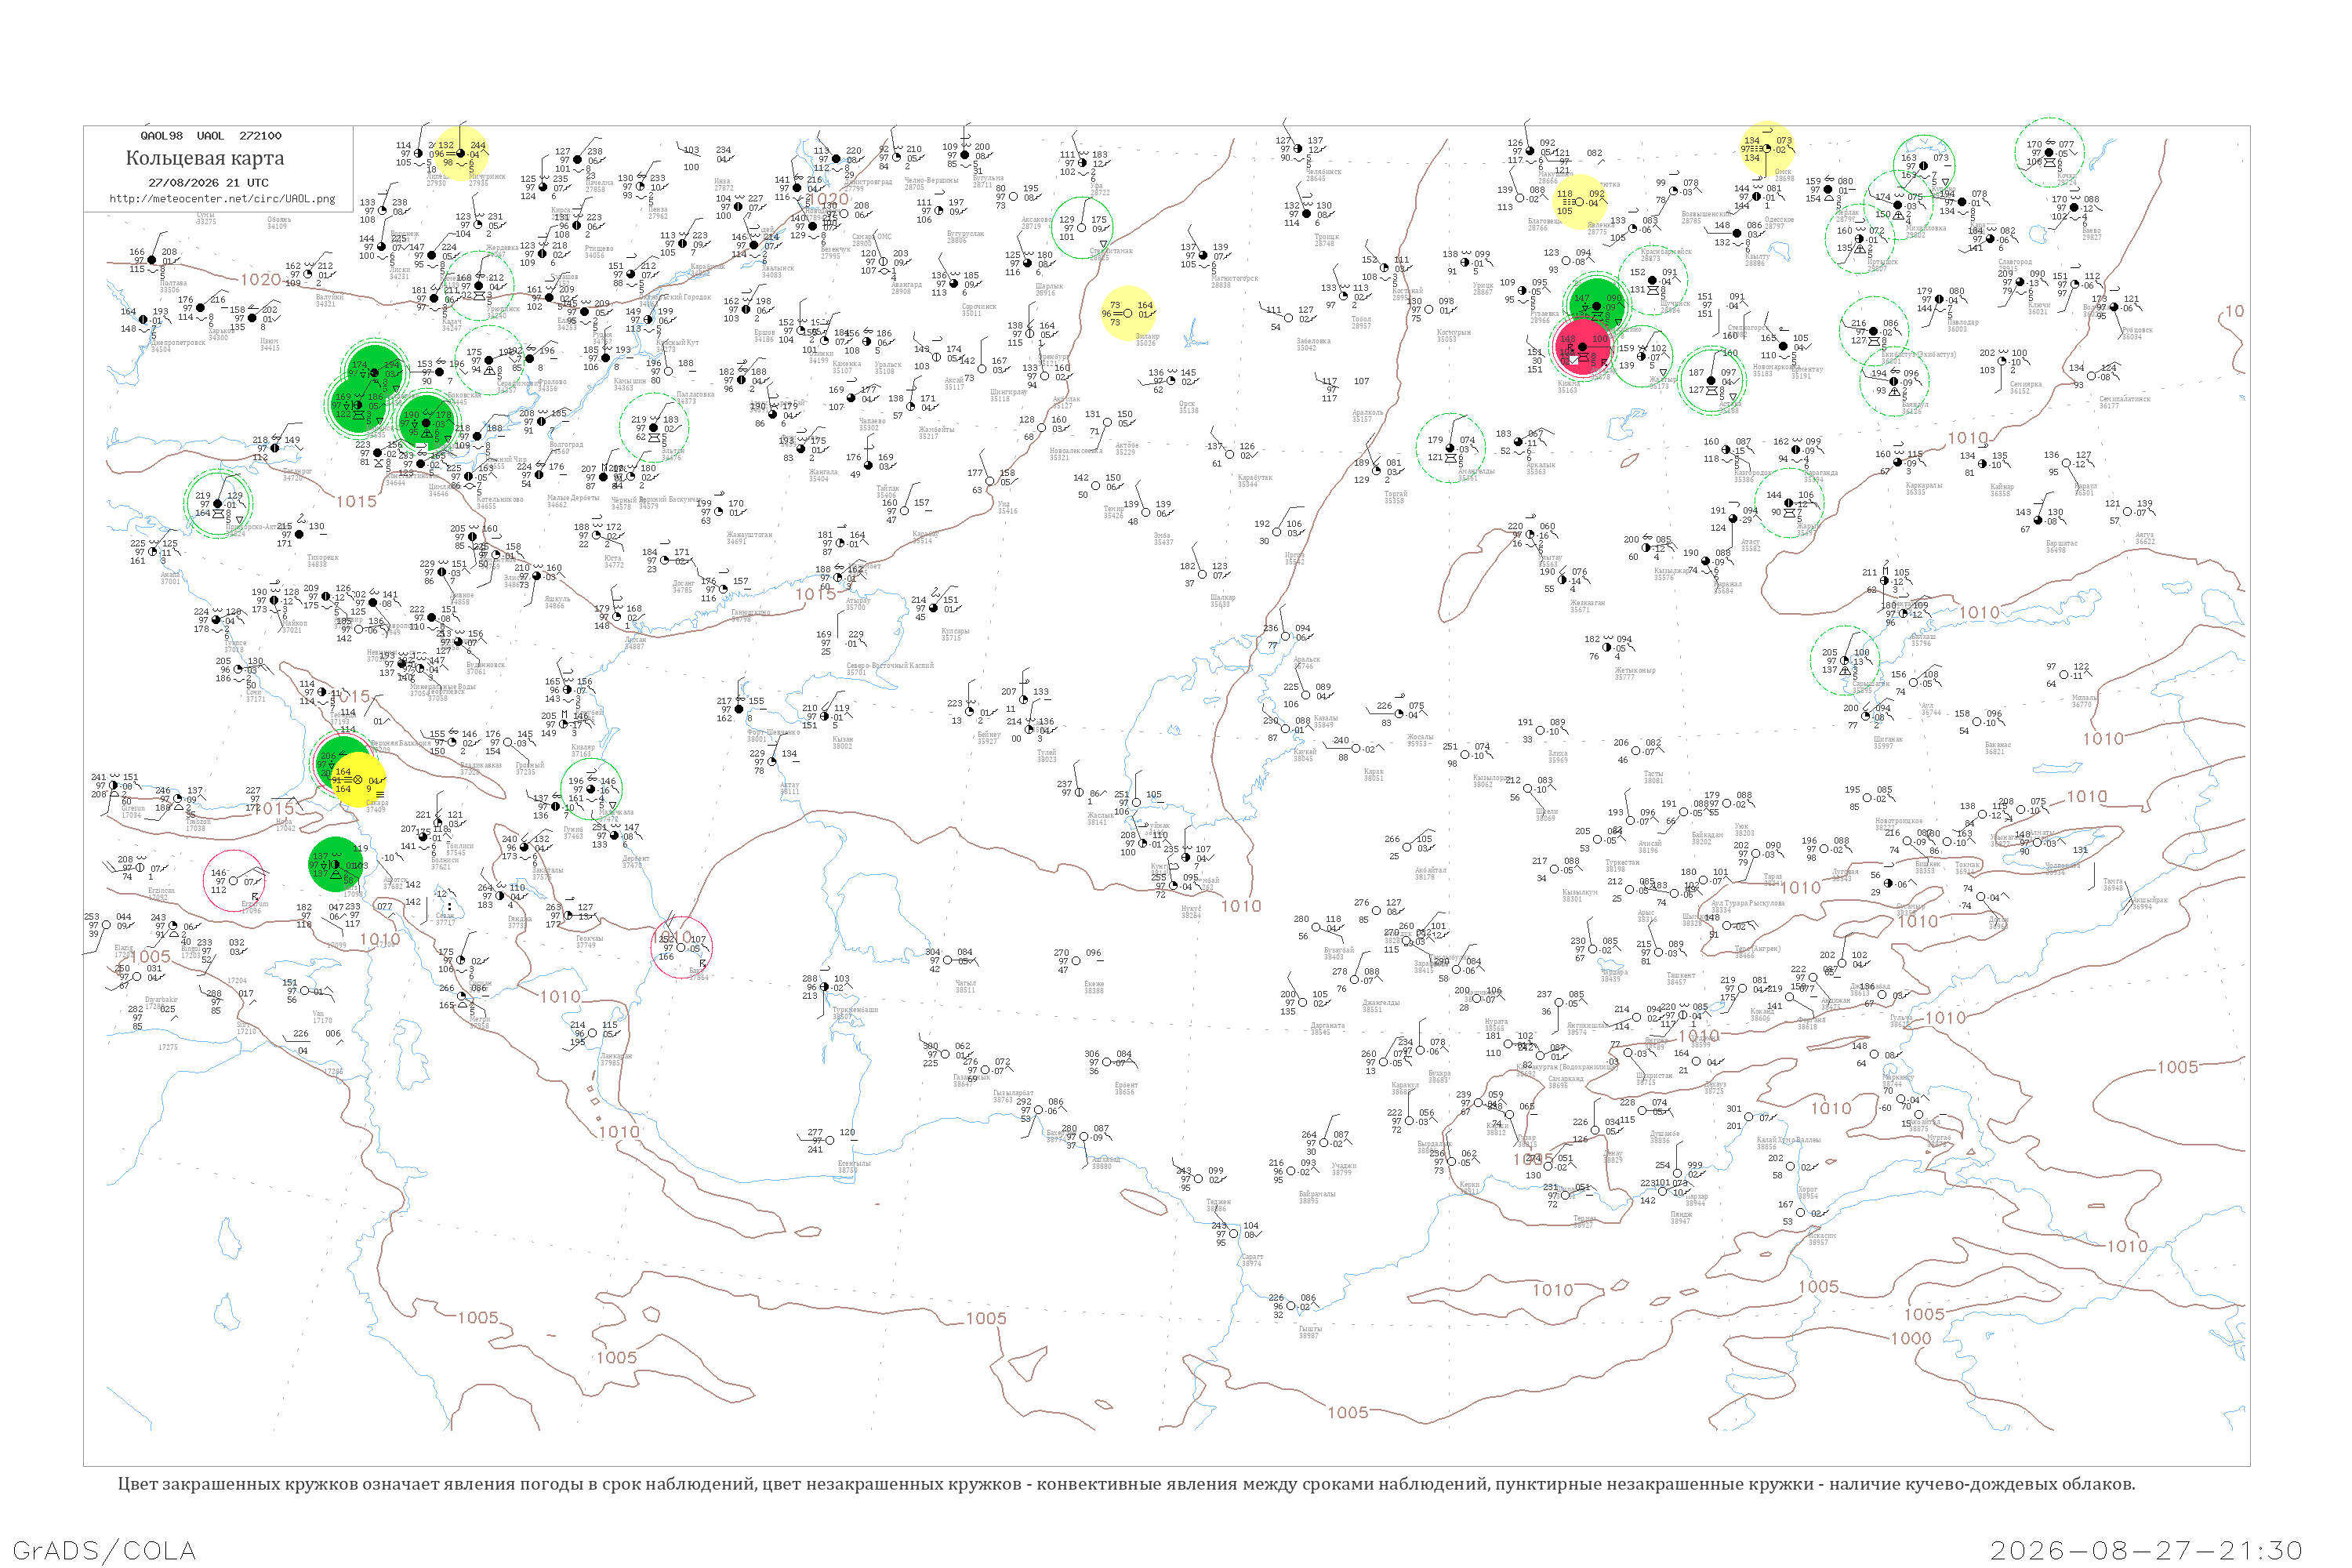Click the yellow circle labeled 134 and 073
Image resolution: width=2352 pixels, height=1568 pixels.
click(1766, 148)
